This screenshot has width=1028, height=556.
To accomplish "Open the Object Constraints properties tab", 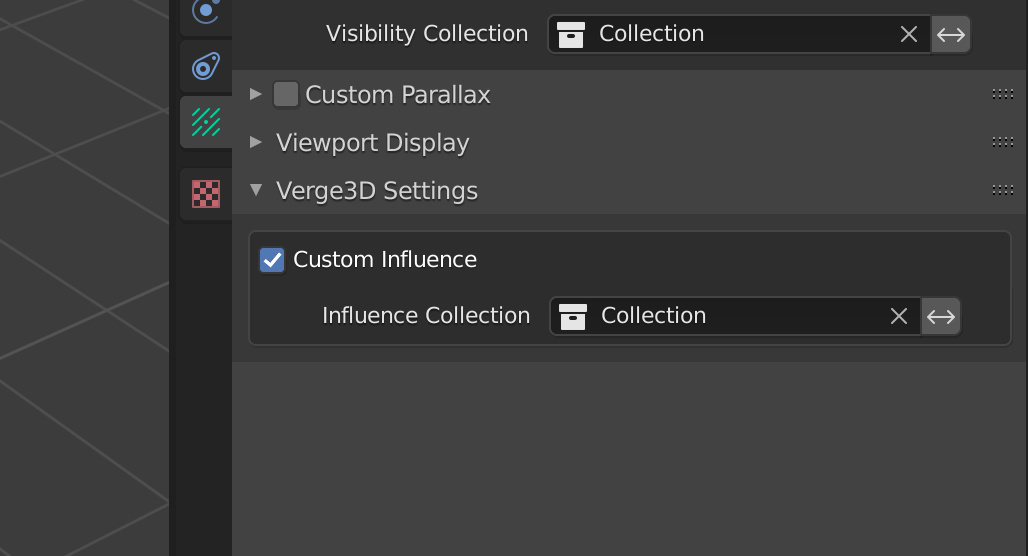I will (x=206, y=66).
